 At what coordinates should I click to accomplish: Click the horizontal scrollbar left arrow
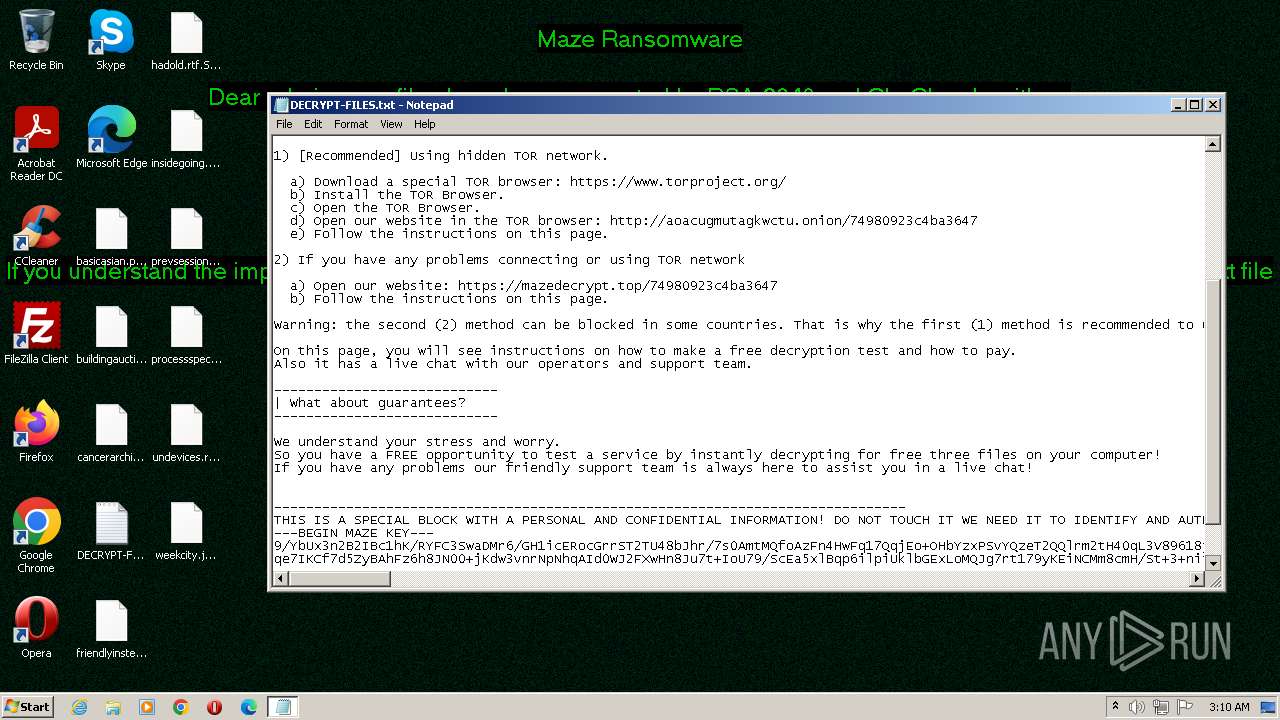281,580
